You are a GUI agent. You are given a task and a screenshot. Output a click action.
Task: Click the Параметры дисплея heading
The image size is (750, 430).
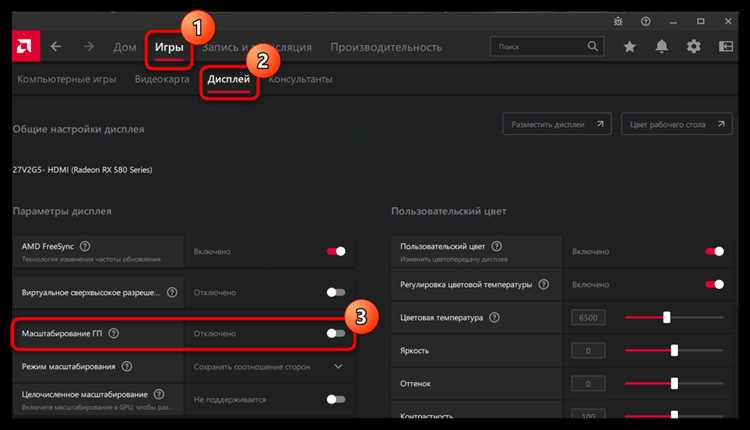pos(62,211)
